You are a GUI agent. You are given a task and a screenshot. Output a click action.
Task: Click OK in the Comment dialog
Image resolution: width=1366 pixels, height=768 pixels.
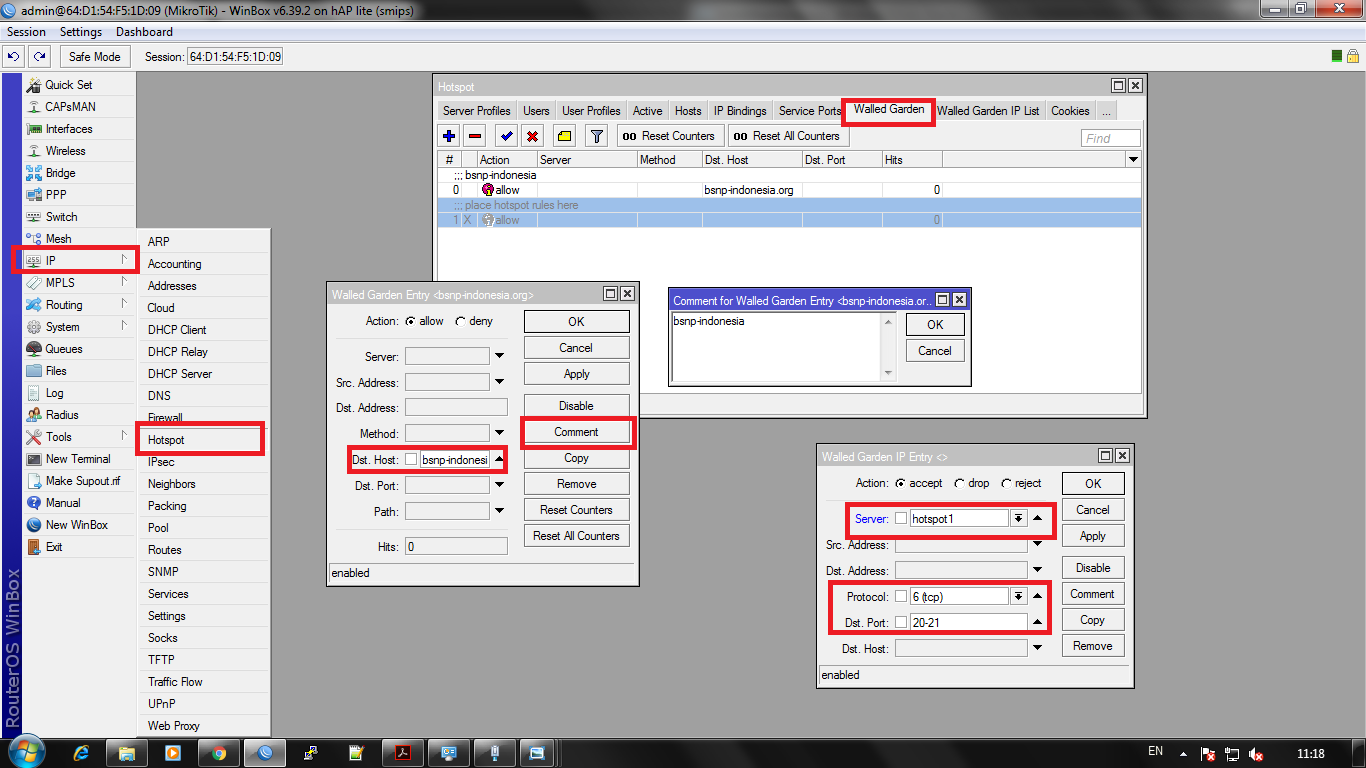tap(935, 325)
